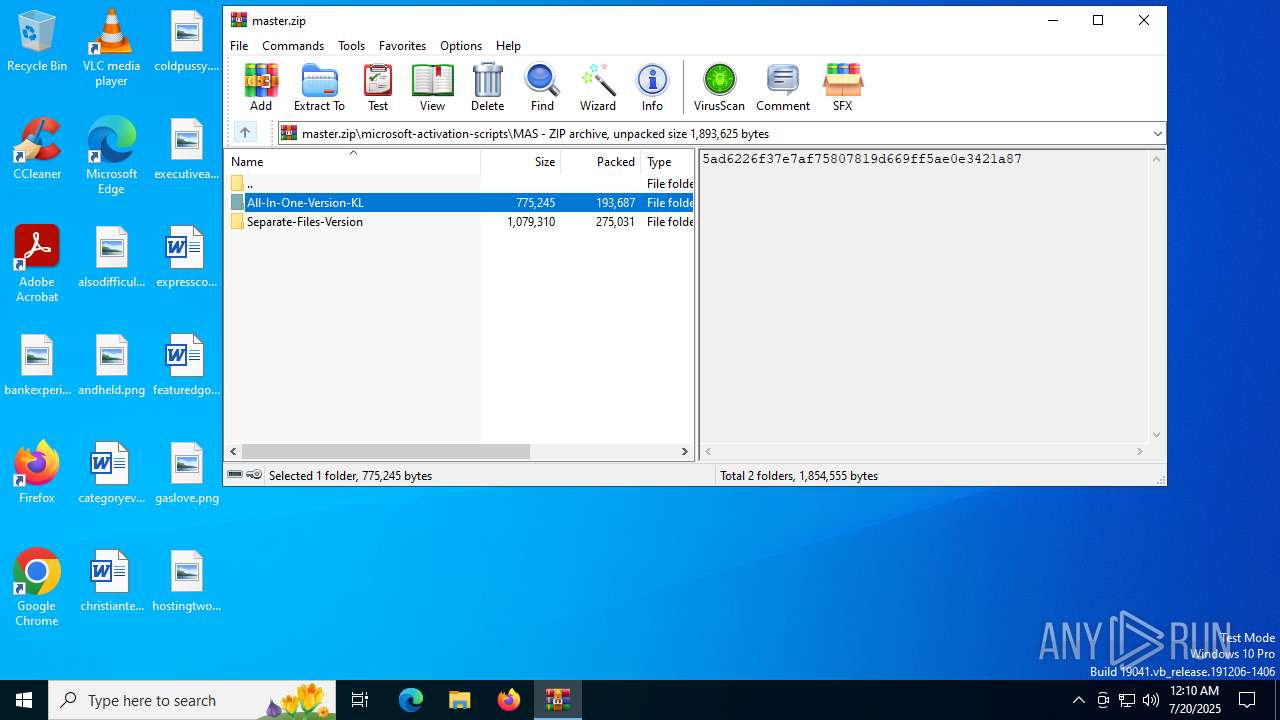This screenshot has width=1280, height=720.
Task: Open the View toolbar icon
Action: 432,87
